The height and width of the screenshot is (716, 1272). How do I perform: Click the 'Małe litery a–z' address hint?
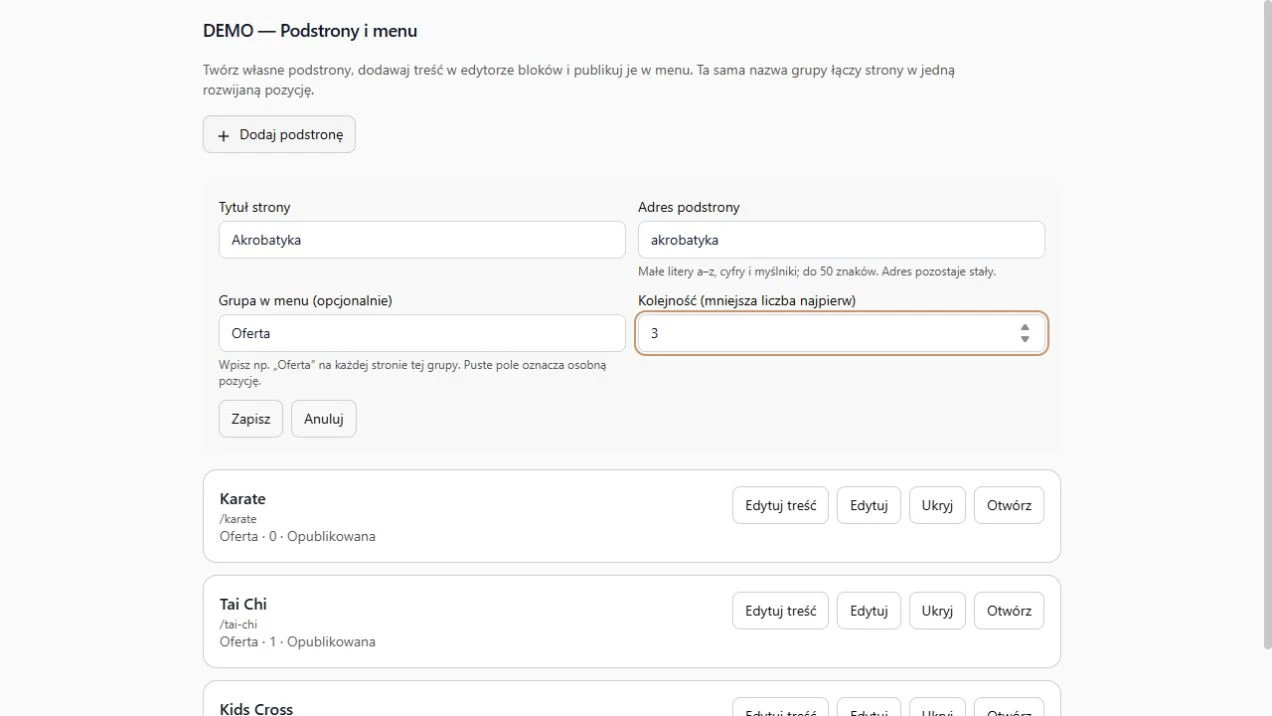[x=817, y=271]
